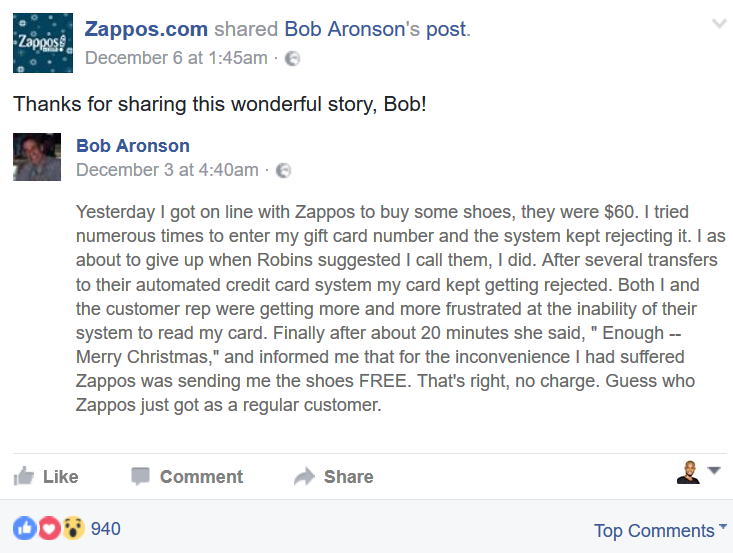Open the December 6 at 1:45am timestamp
Screen dimensions: 733x553
click(176, 58)
